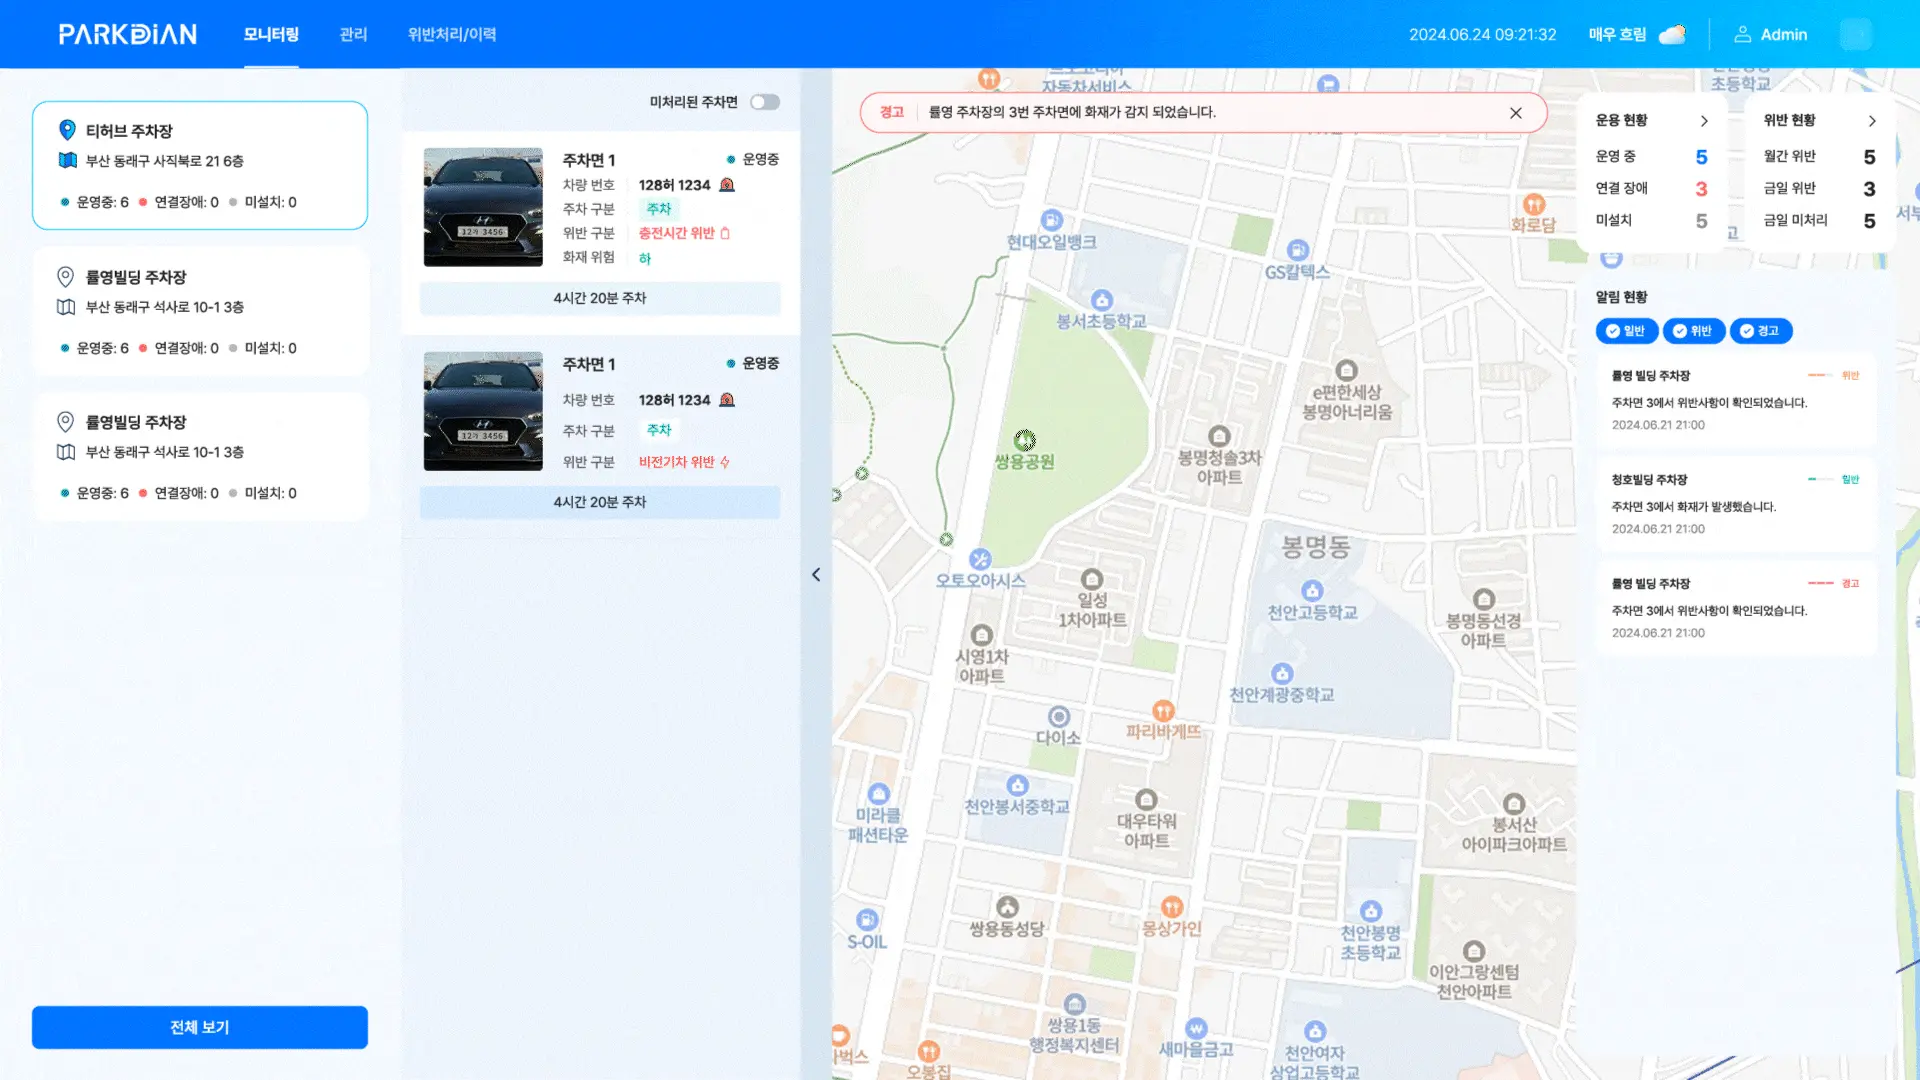
Task: Click the lightning icon next to 비전기차 위반
Action: [x=725, y=462]
